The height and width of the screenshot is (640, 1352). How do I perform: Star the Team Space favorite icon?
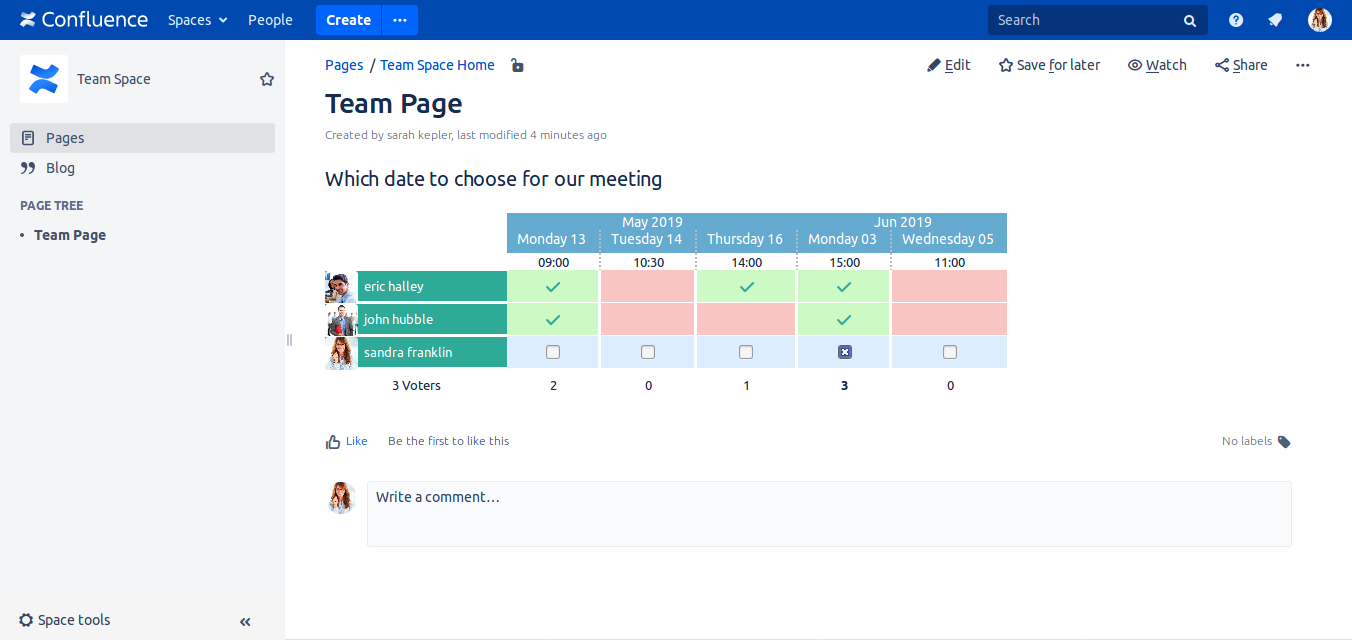click(267, 79)
